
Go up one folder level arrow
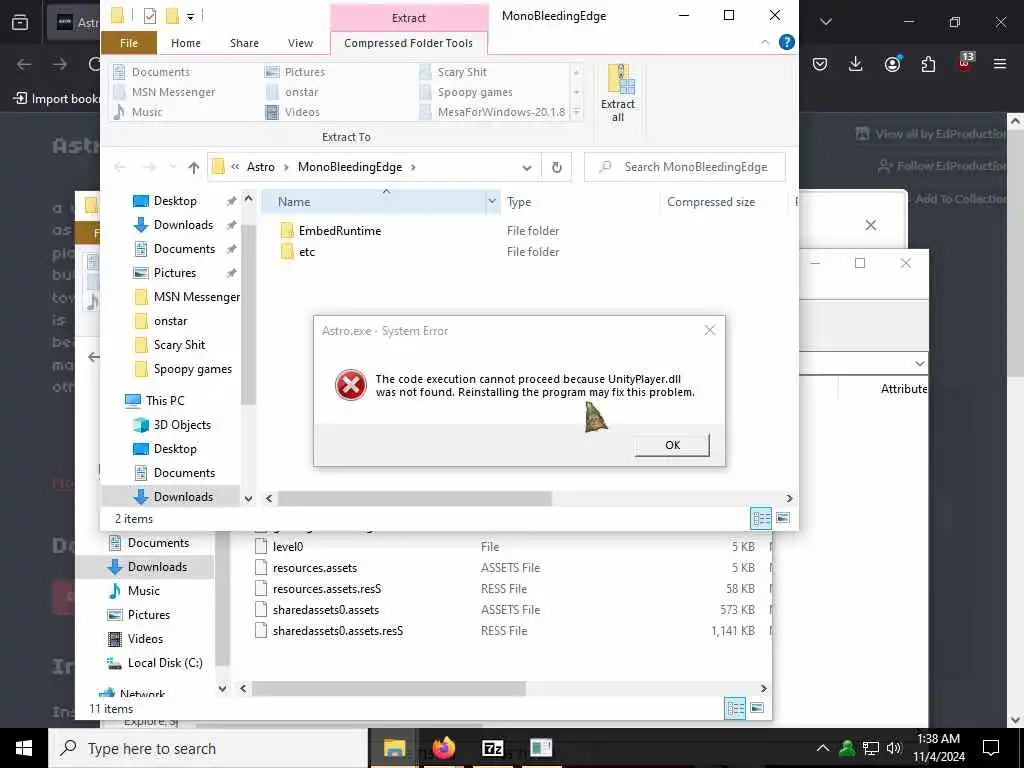pyautogui.click(x=193, y=167)
